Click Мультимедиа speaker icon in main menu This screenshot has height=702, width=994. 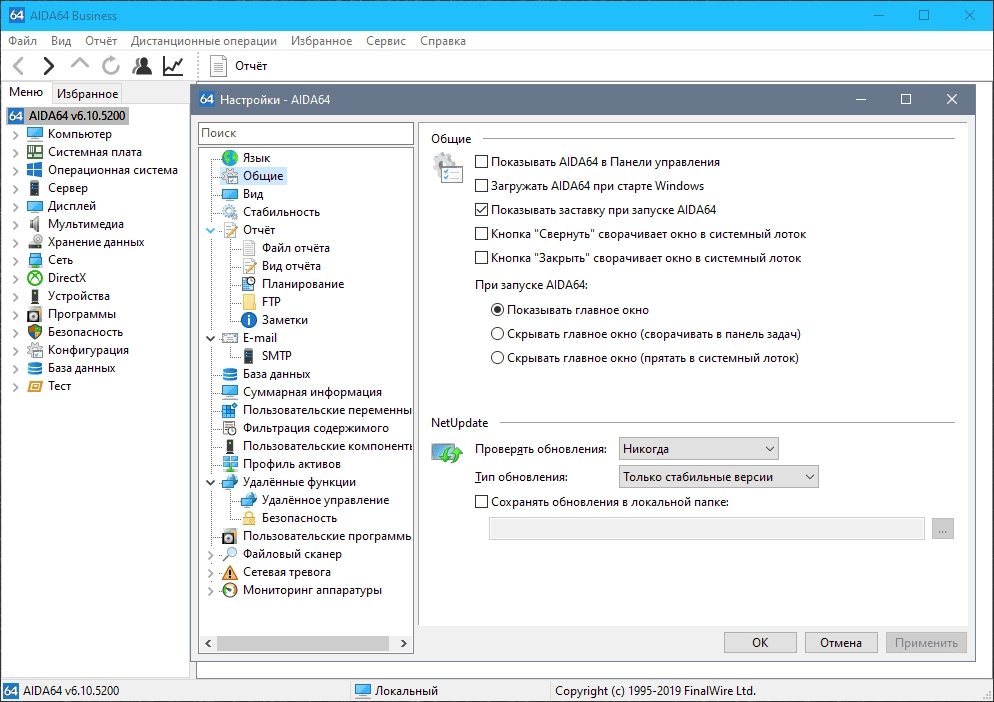pos(35,224)
